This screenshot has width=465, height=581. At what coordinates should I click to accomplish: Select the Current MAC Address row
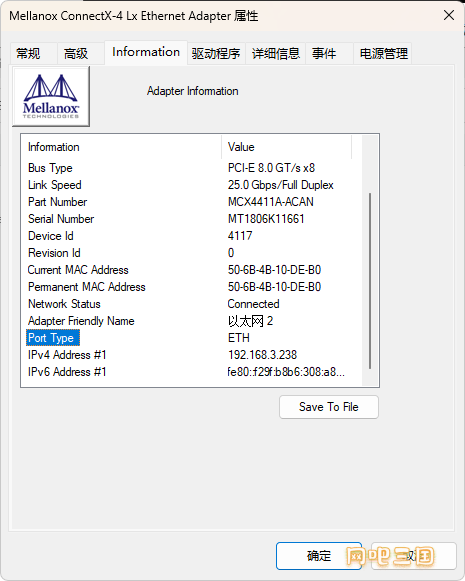click(191, 270)
